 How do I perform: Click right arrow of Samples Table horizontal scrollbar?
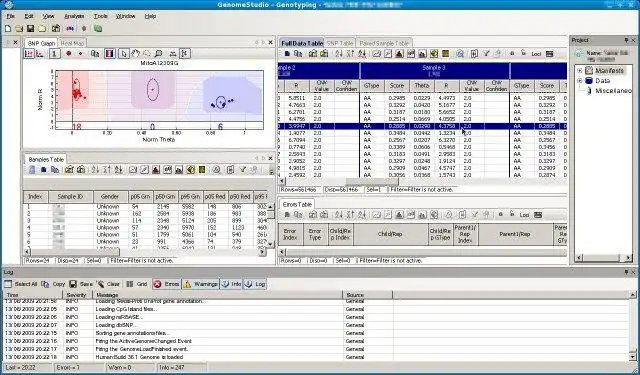click(262, 253)
